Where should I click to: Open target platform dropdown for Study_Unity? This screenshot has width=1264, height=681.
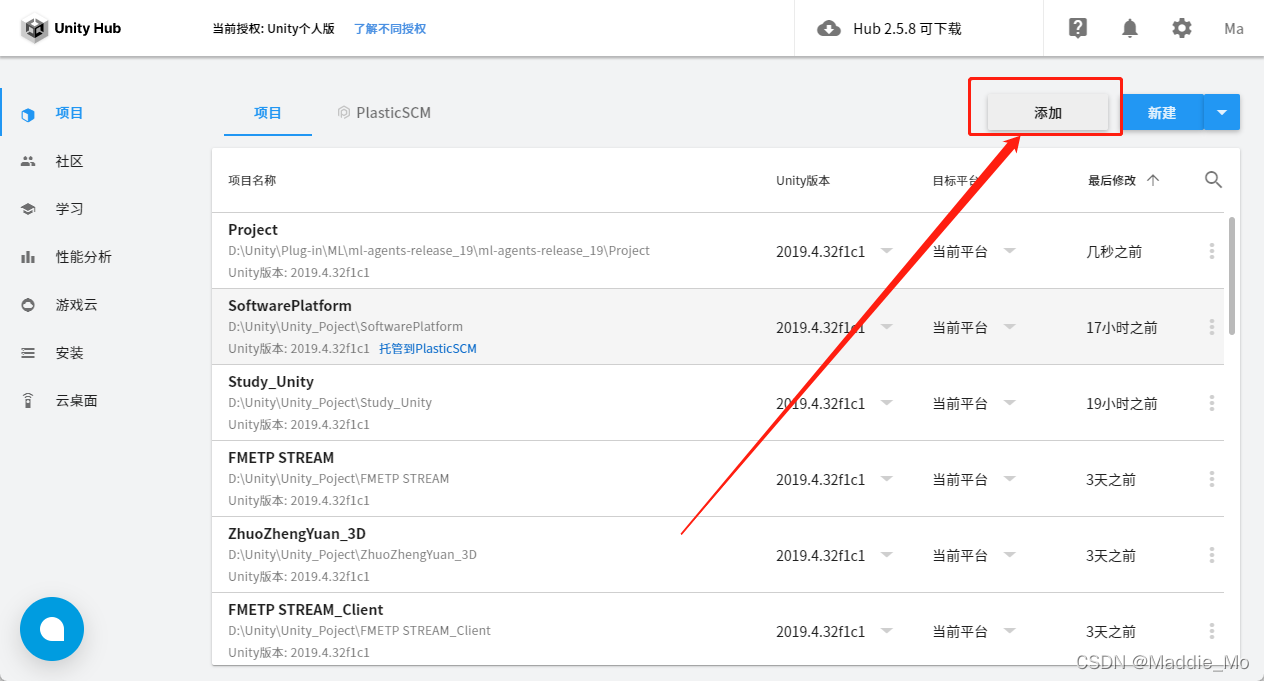pyautogui.click(x=1010, y=403)
